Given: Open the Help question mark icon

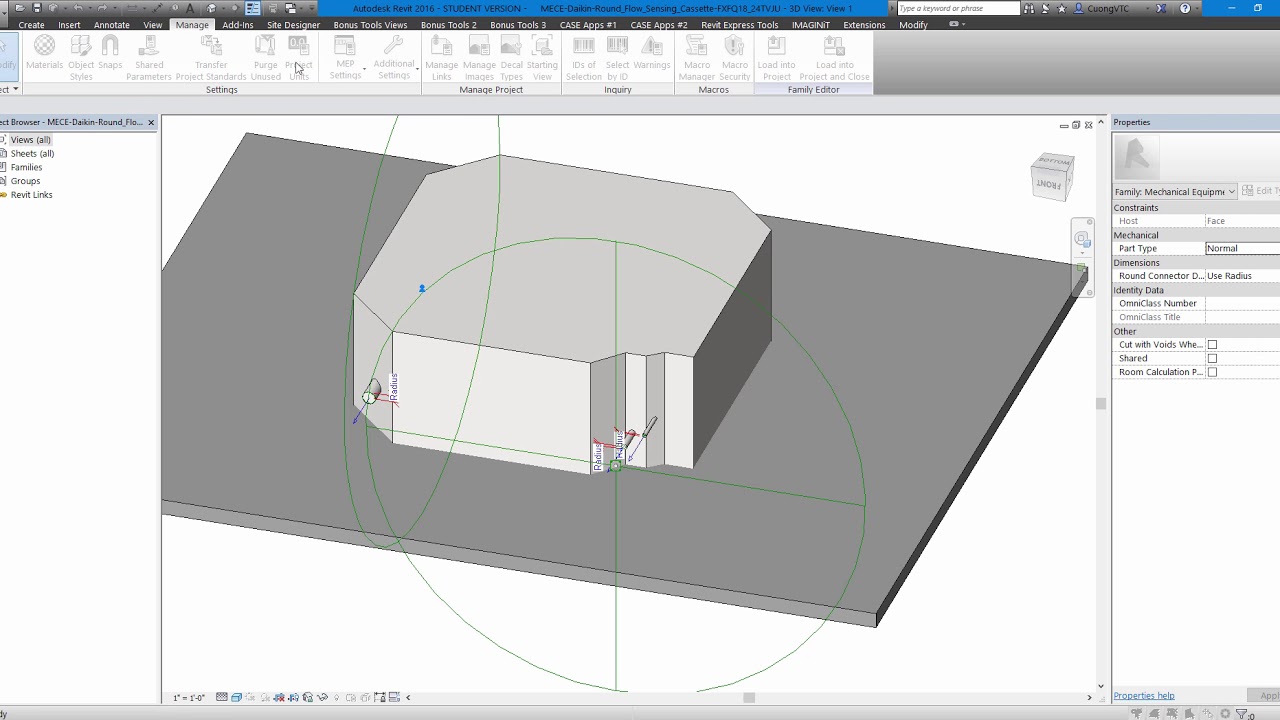Looking at the screenshot, I should pos(1185,8).
